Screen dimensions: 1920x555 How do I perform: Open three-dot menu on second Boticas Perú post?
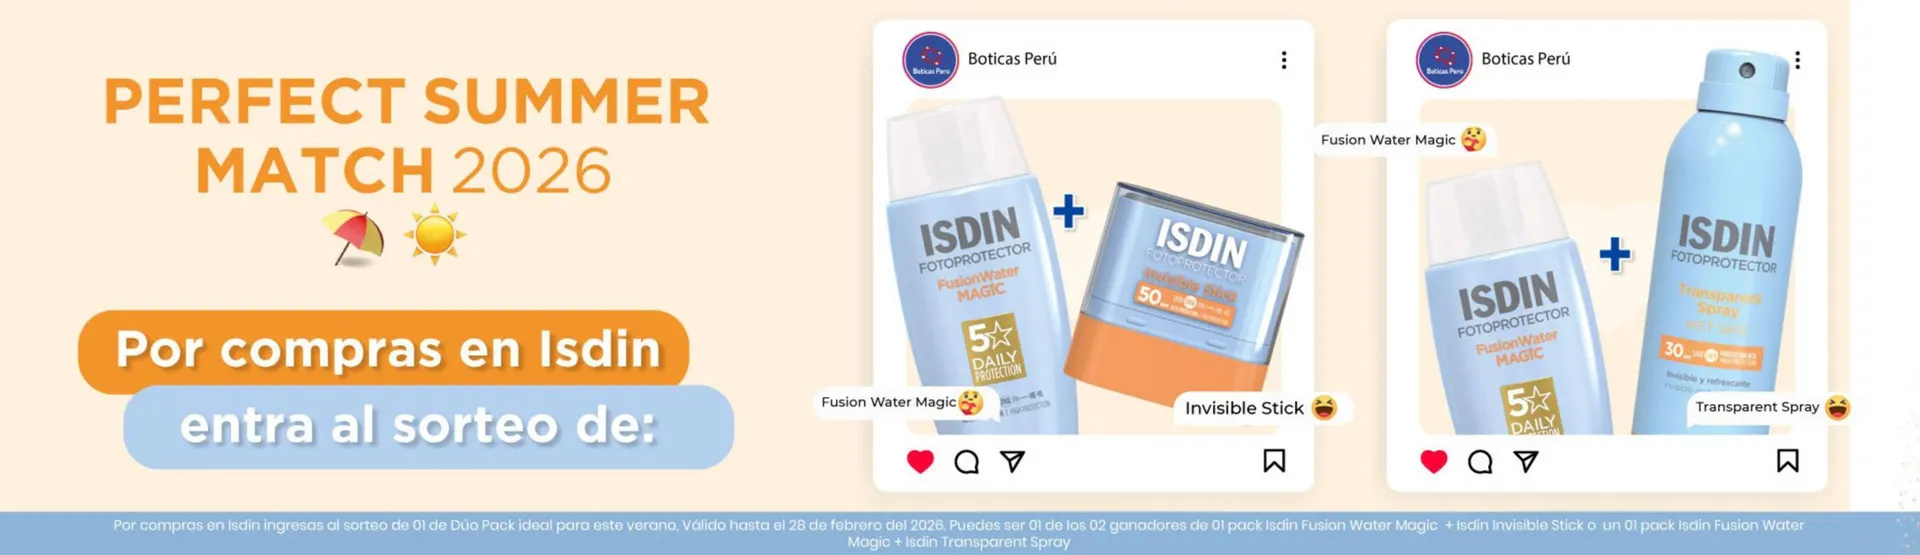point(1798,60)
